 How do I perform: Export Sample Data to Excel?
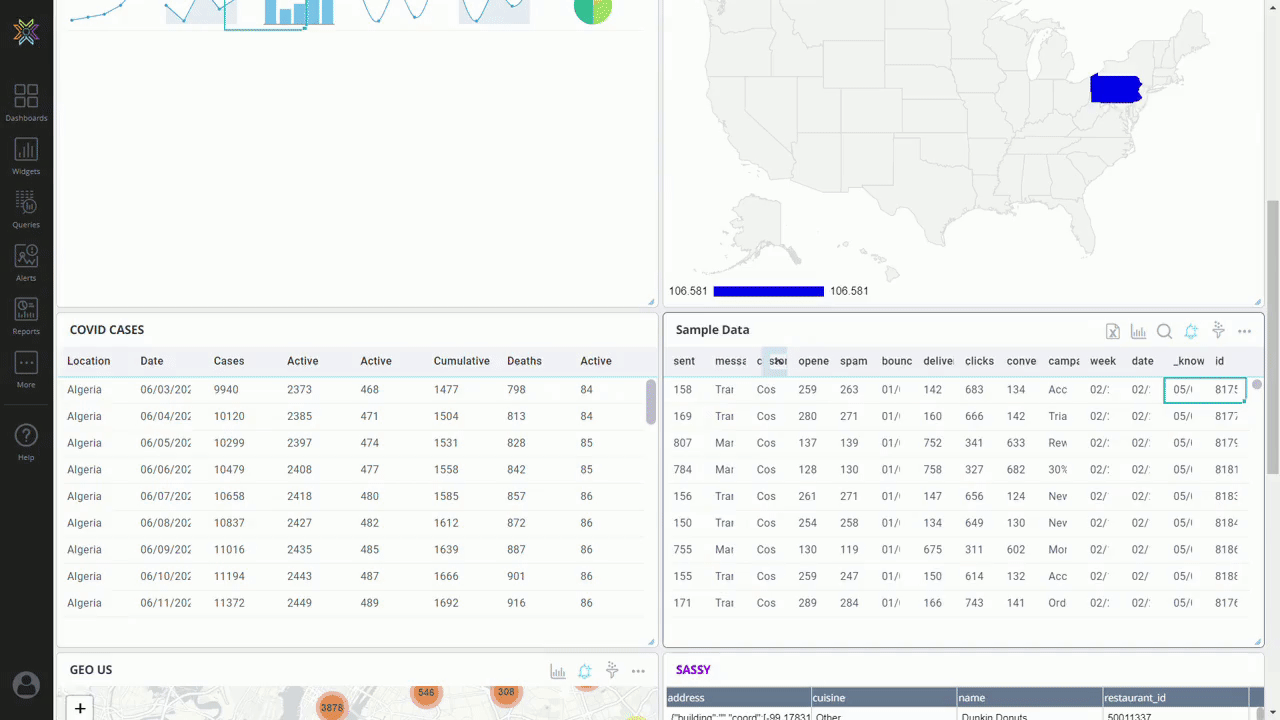pyautogui.click(x=1112, y=331)
